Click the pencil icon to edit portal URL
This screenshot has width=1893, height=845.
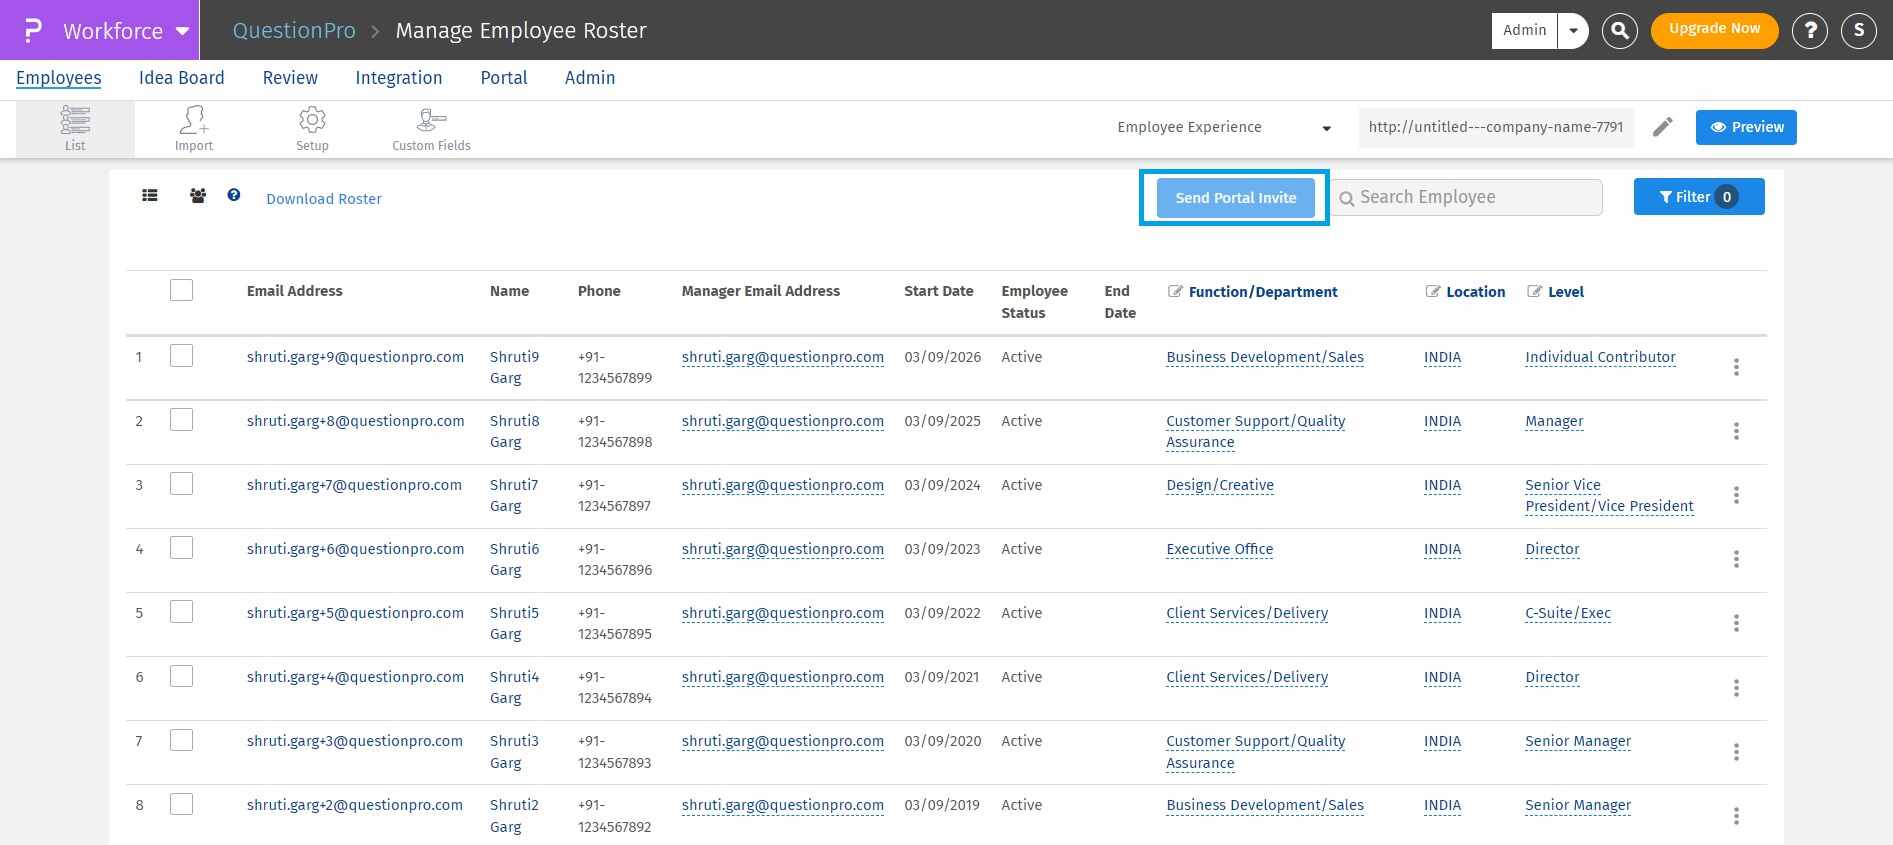pos(1662,127)
